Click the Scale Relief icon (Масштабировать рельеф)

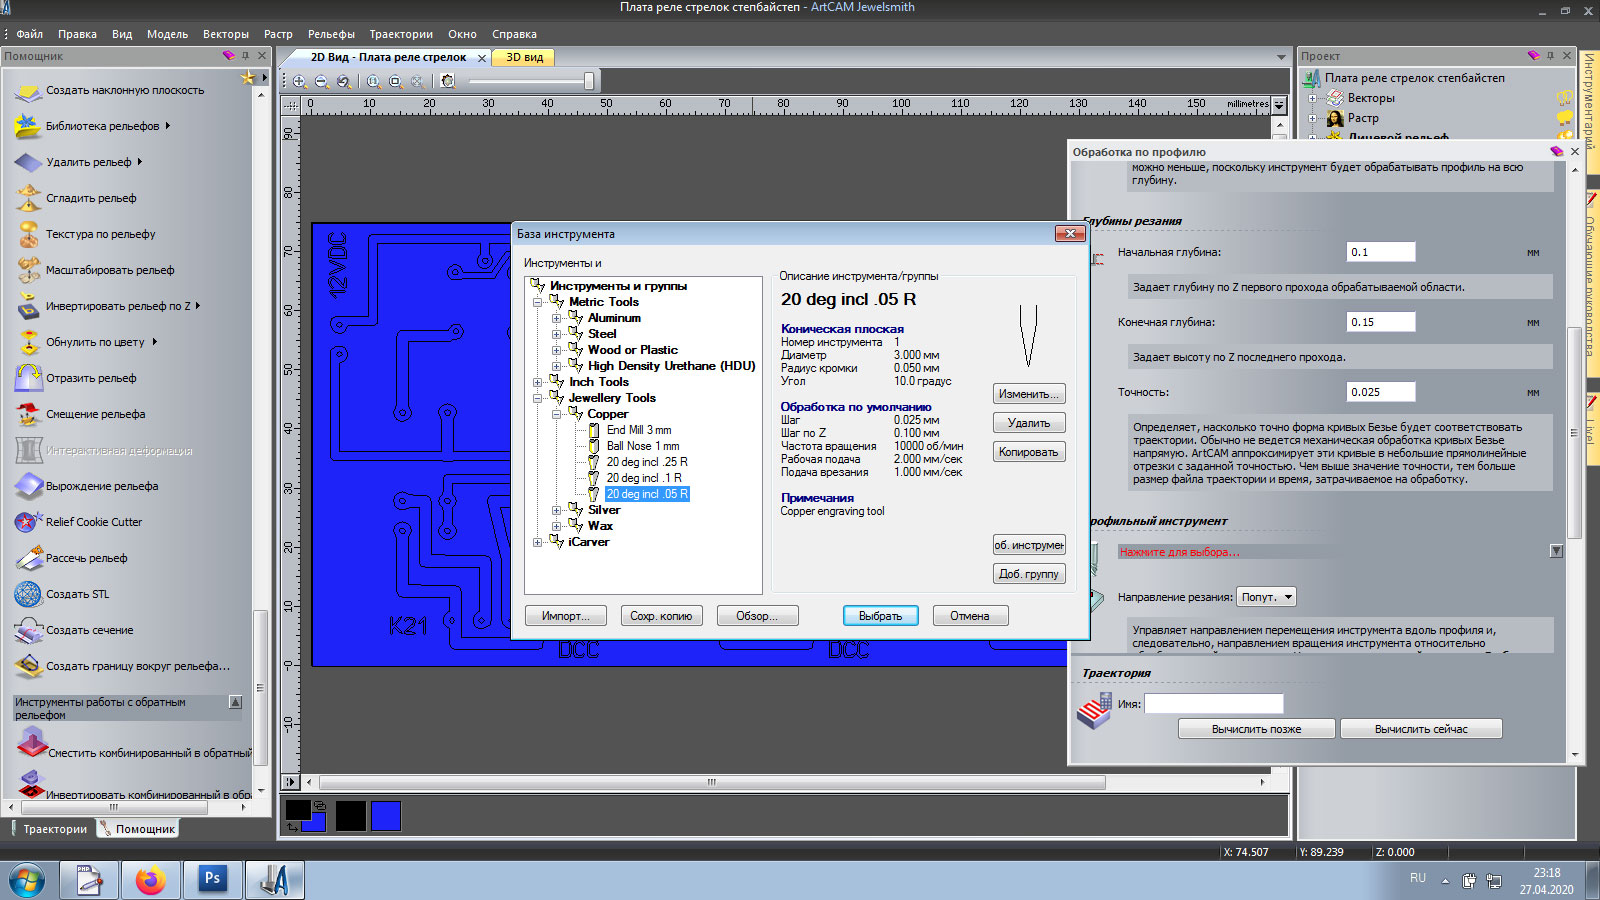click(x=28, y=270)
